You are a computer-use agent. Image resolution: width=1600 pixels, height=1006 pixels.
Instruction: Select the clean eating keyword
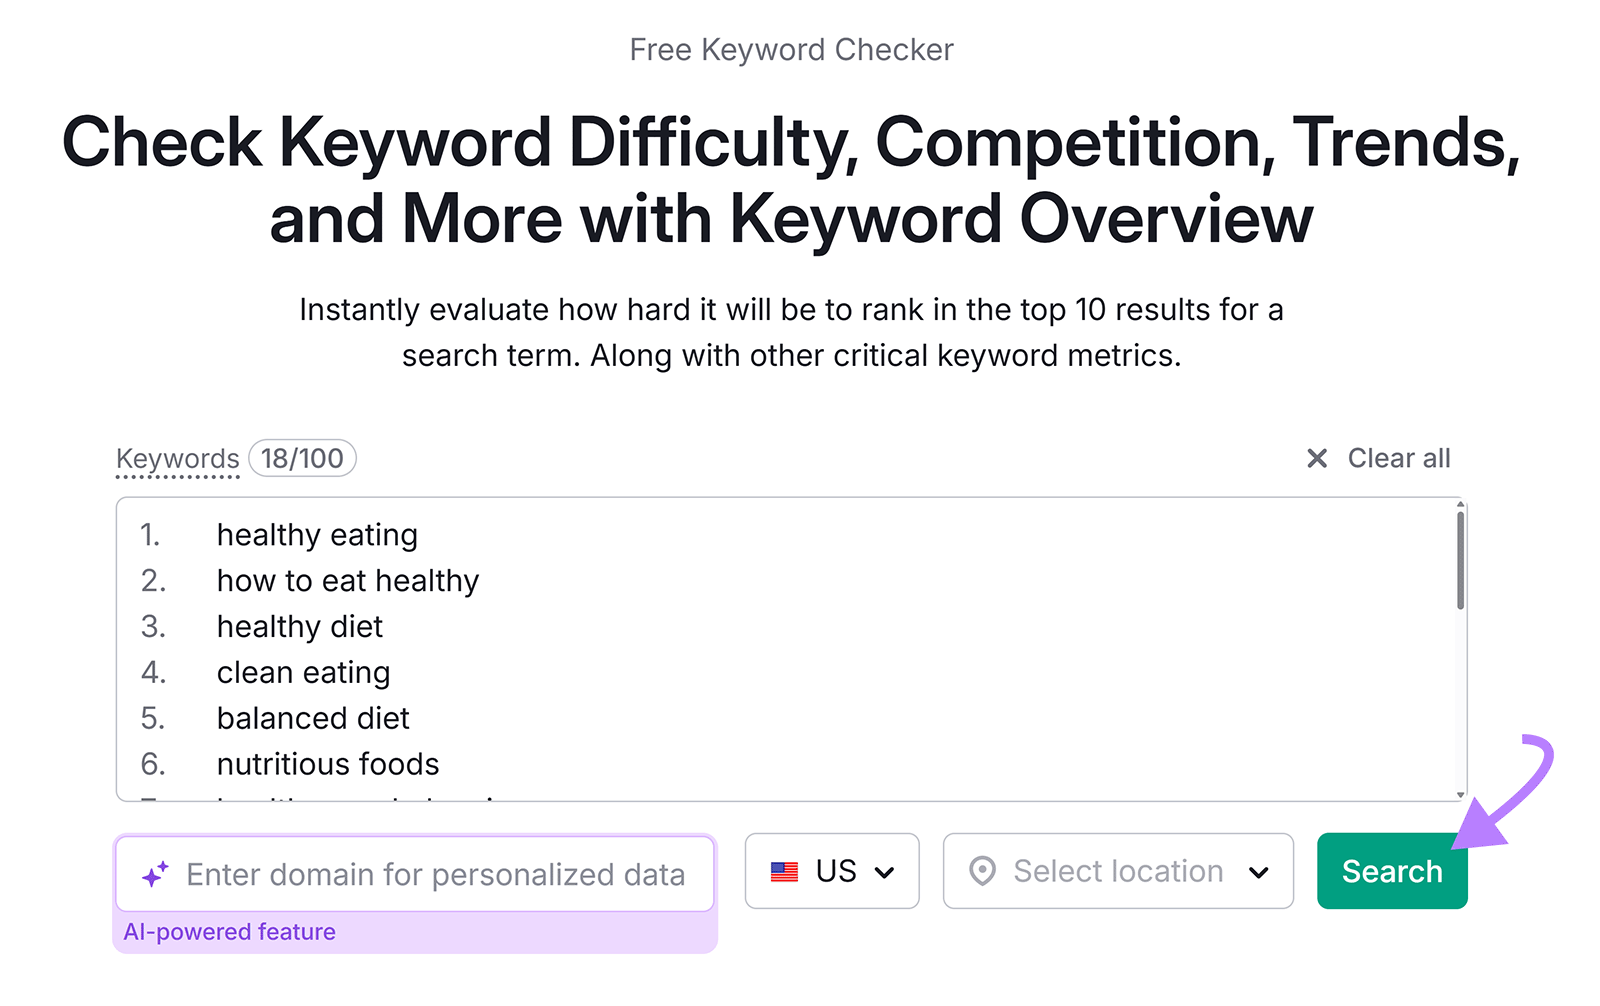[x=302, y=672]
